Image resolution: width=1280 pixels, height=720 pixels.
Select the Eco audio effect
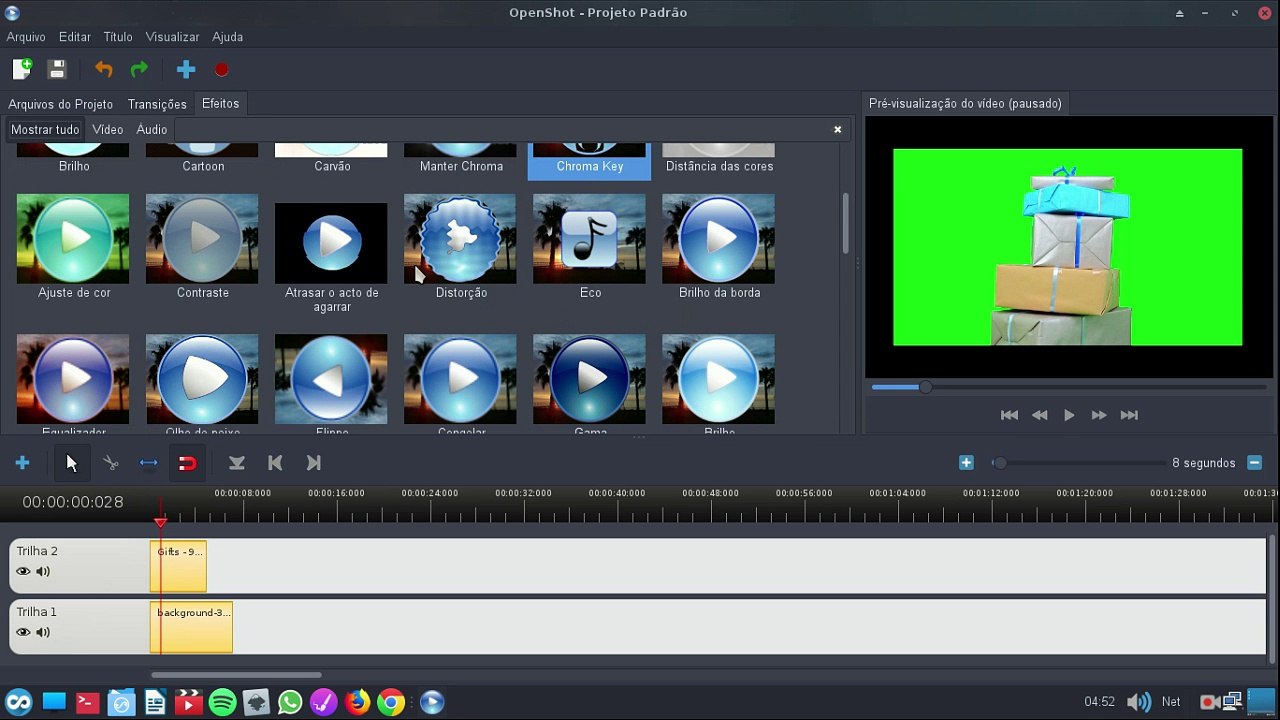tap(590, 247)
